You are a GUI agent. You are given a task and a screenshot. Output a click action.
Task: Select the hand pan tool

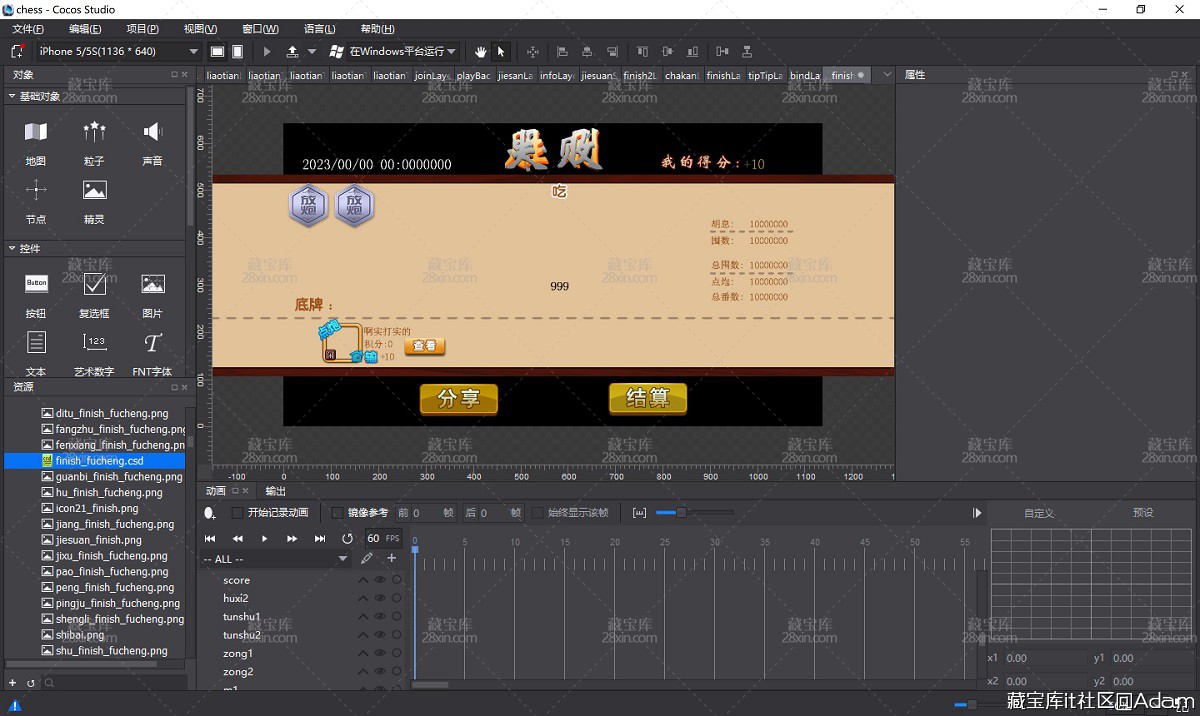point(480,51)
